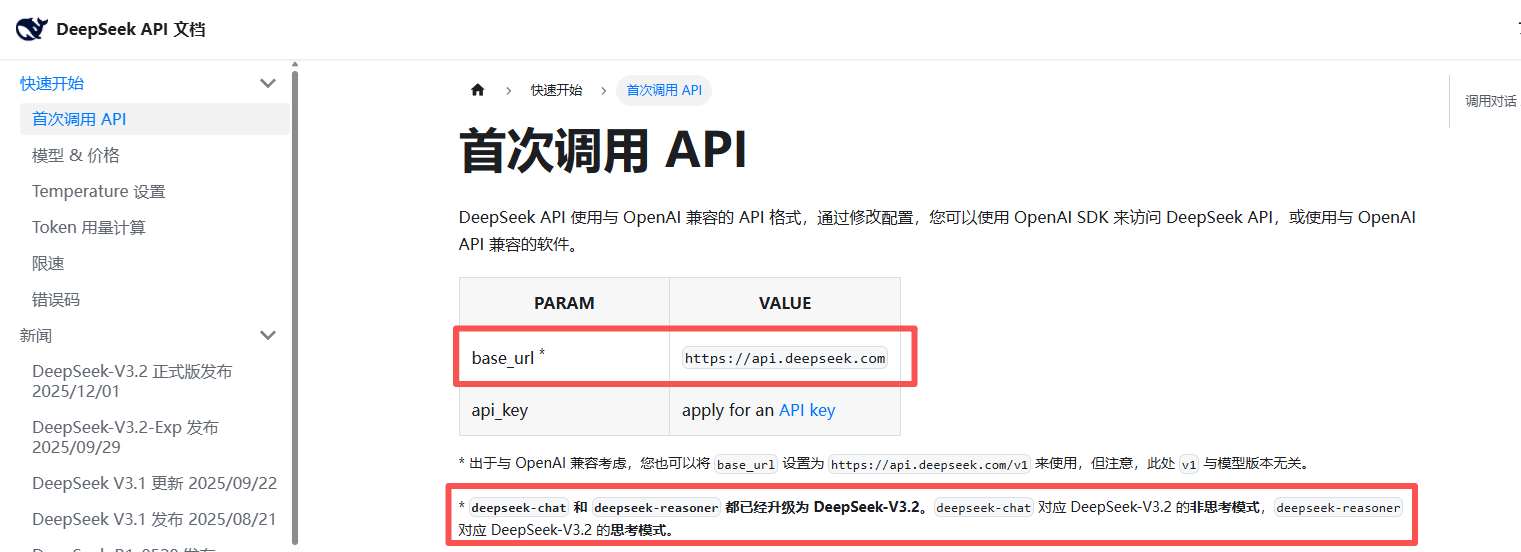Click the 快速开始 sidebar category label

[52, 84]
